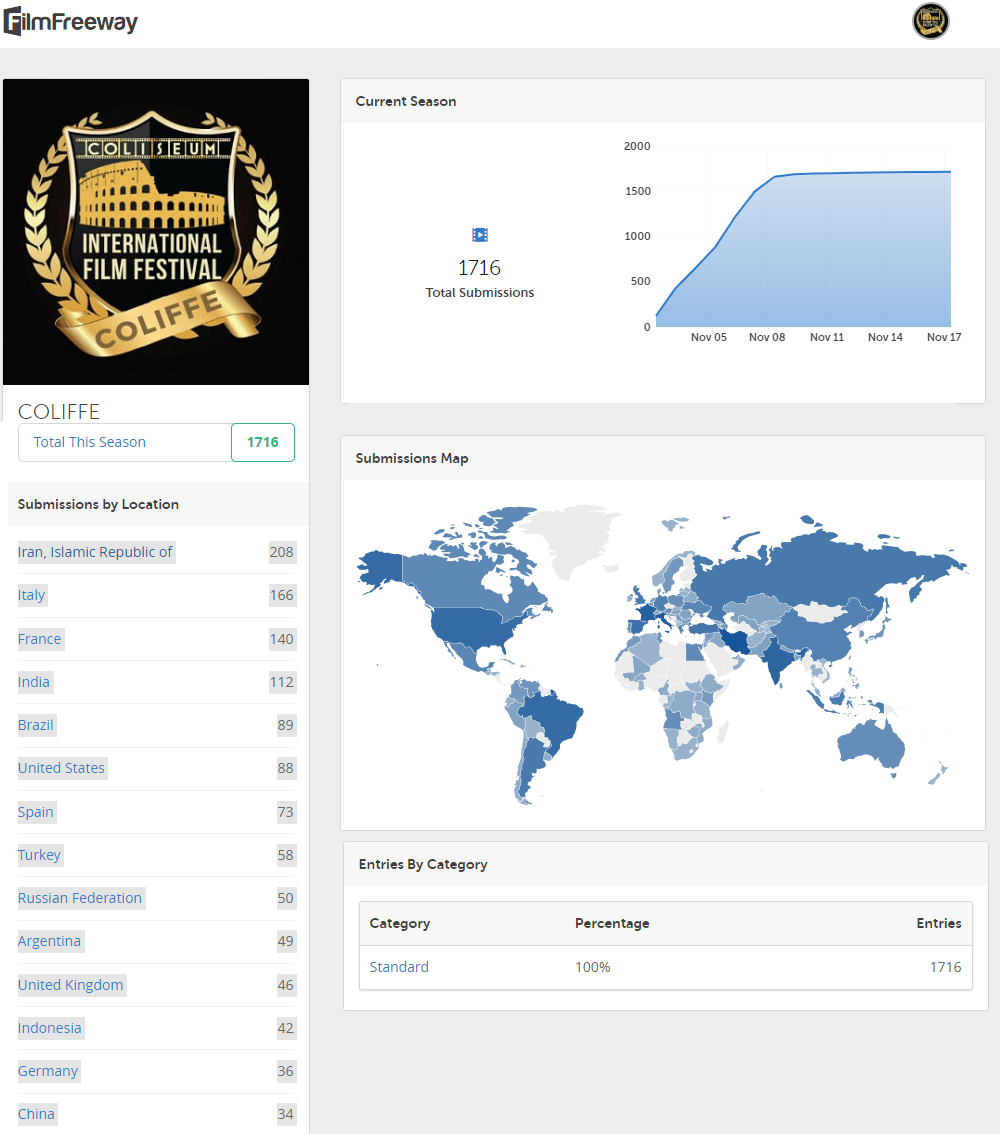The height and width of the screenshot is (1134, 1000).
Task: Open Germany submissions link
Action: (x=48, y=1071)
